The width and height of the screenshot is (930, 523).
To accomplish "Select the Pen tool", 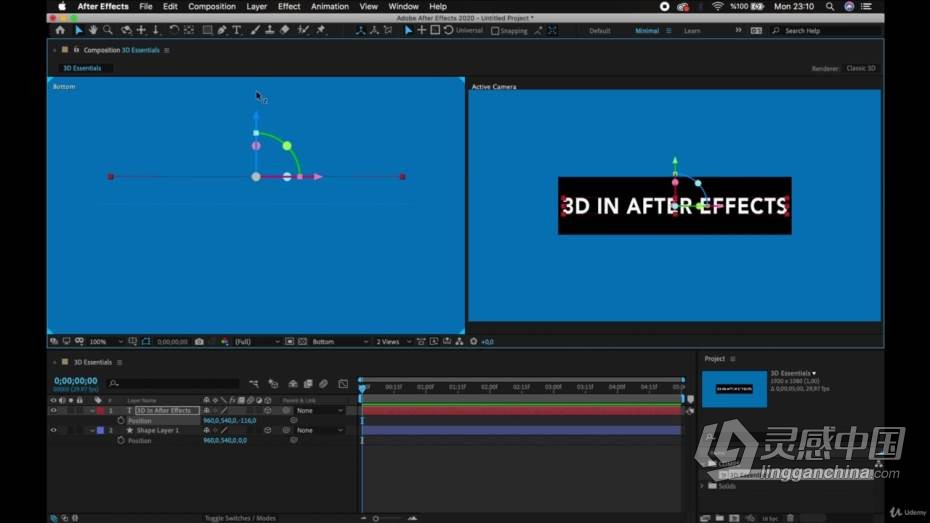I will pos(222,30).
